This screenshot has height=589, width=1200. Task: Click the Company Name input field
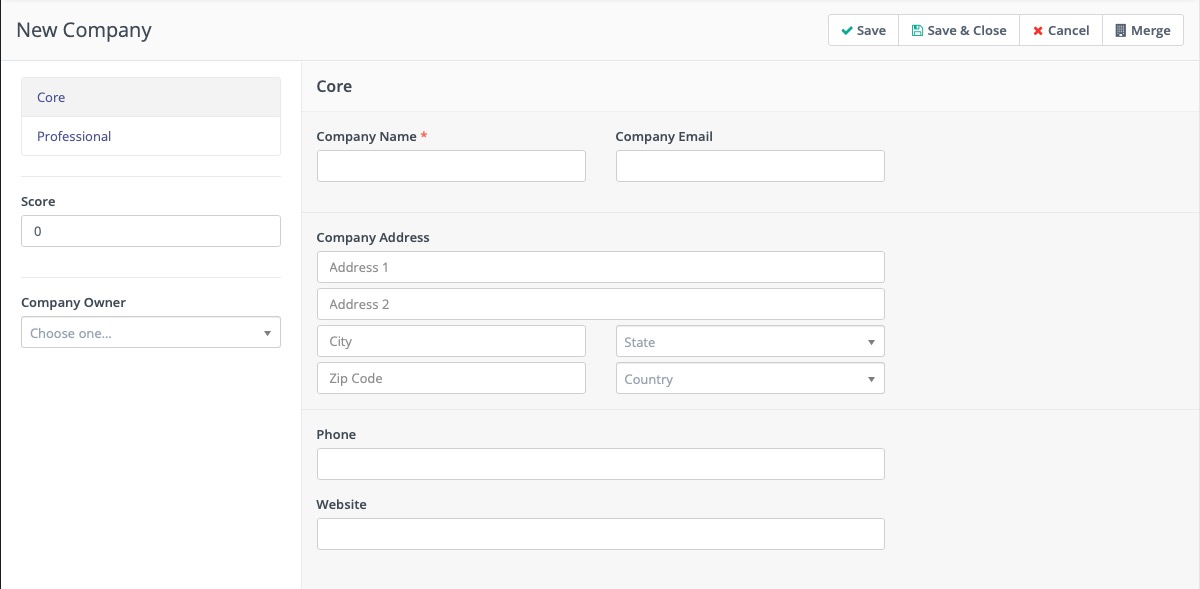click(x=450, y=165)
